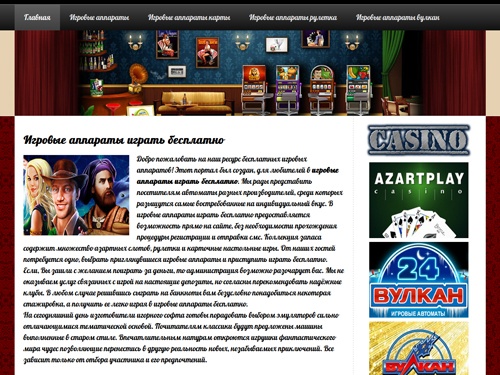Click the pharaoh slot machine in header

254,89
